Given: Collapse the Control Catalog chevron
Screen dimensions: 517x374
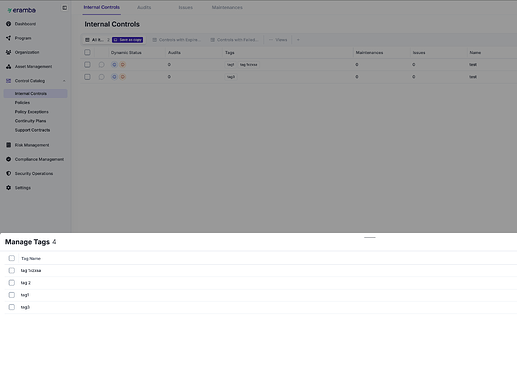Looking at the screenshot, I should tap(64, 81).
